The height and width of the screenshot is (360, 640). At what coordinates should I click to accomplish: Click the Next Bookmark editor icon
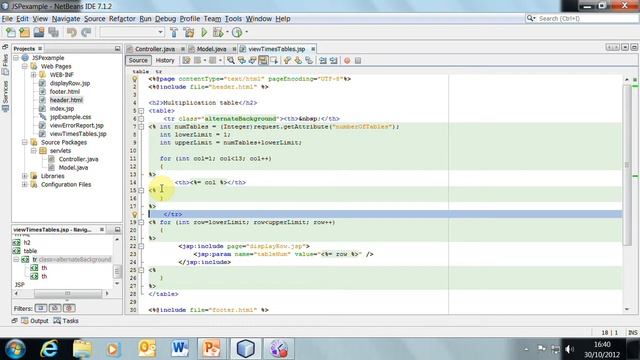click(x=298, y=60)
